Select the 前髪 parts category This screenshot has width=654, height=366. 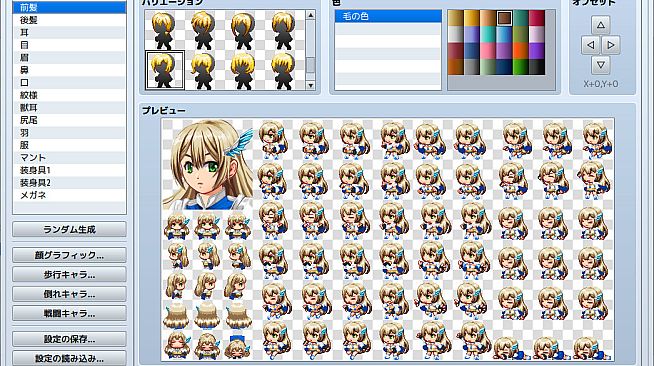point(69,8)
